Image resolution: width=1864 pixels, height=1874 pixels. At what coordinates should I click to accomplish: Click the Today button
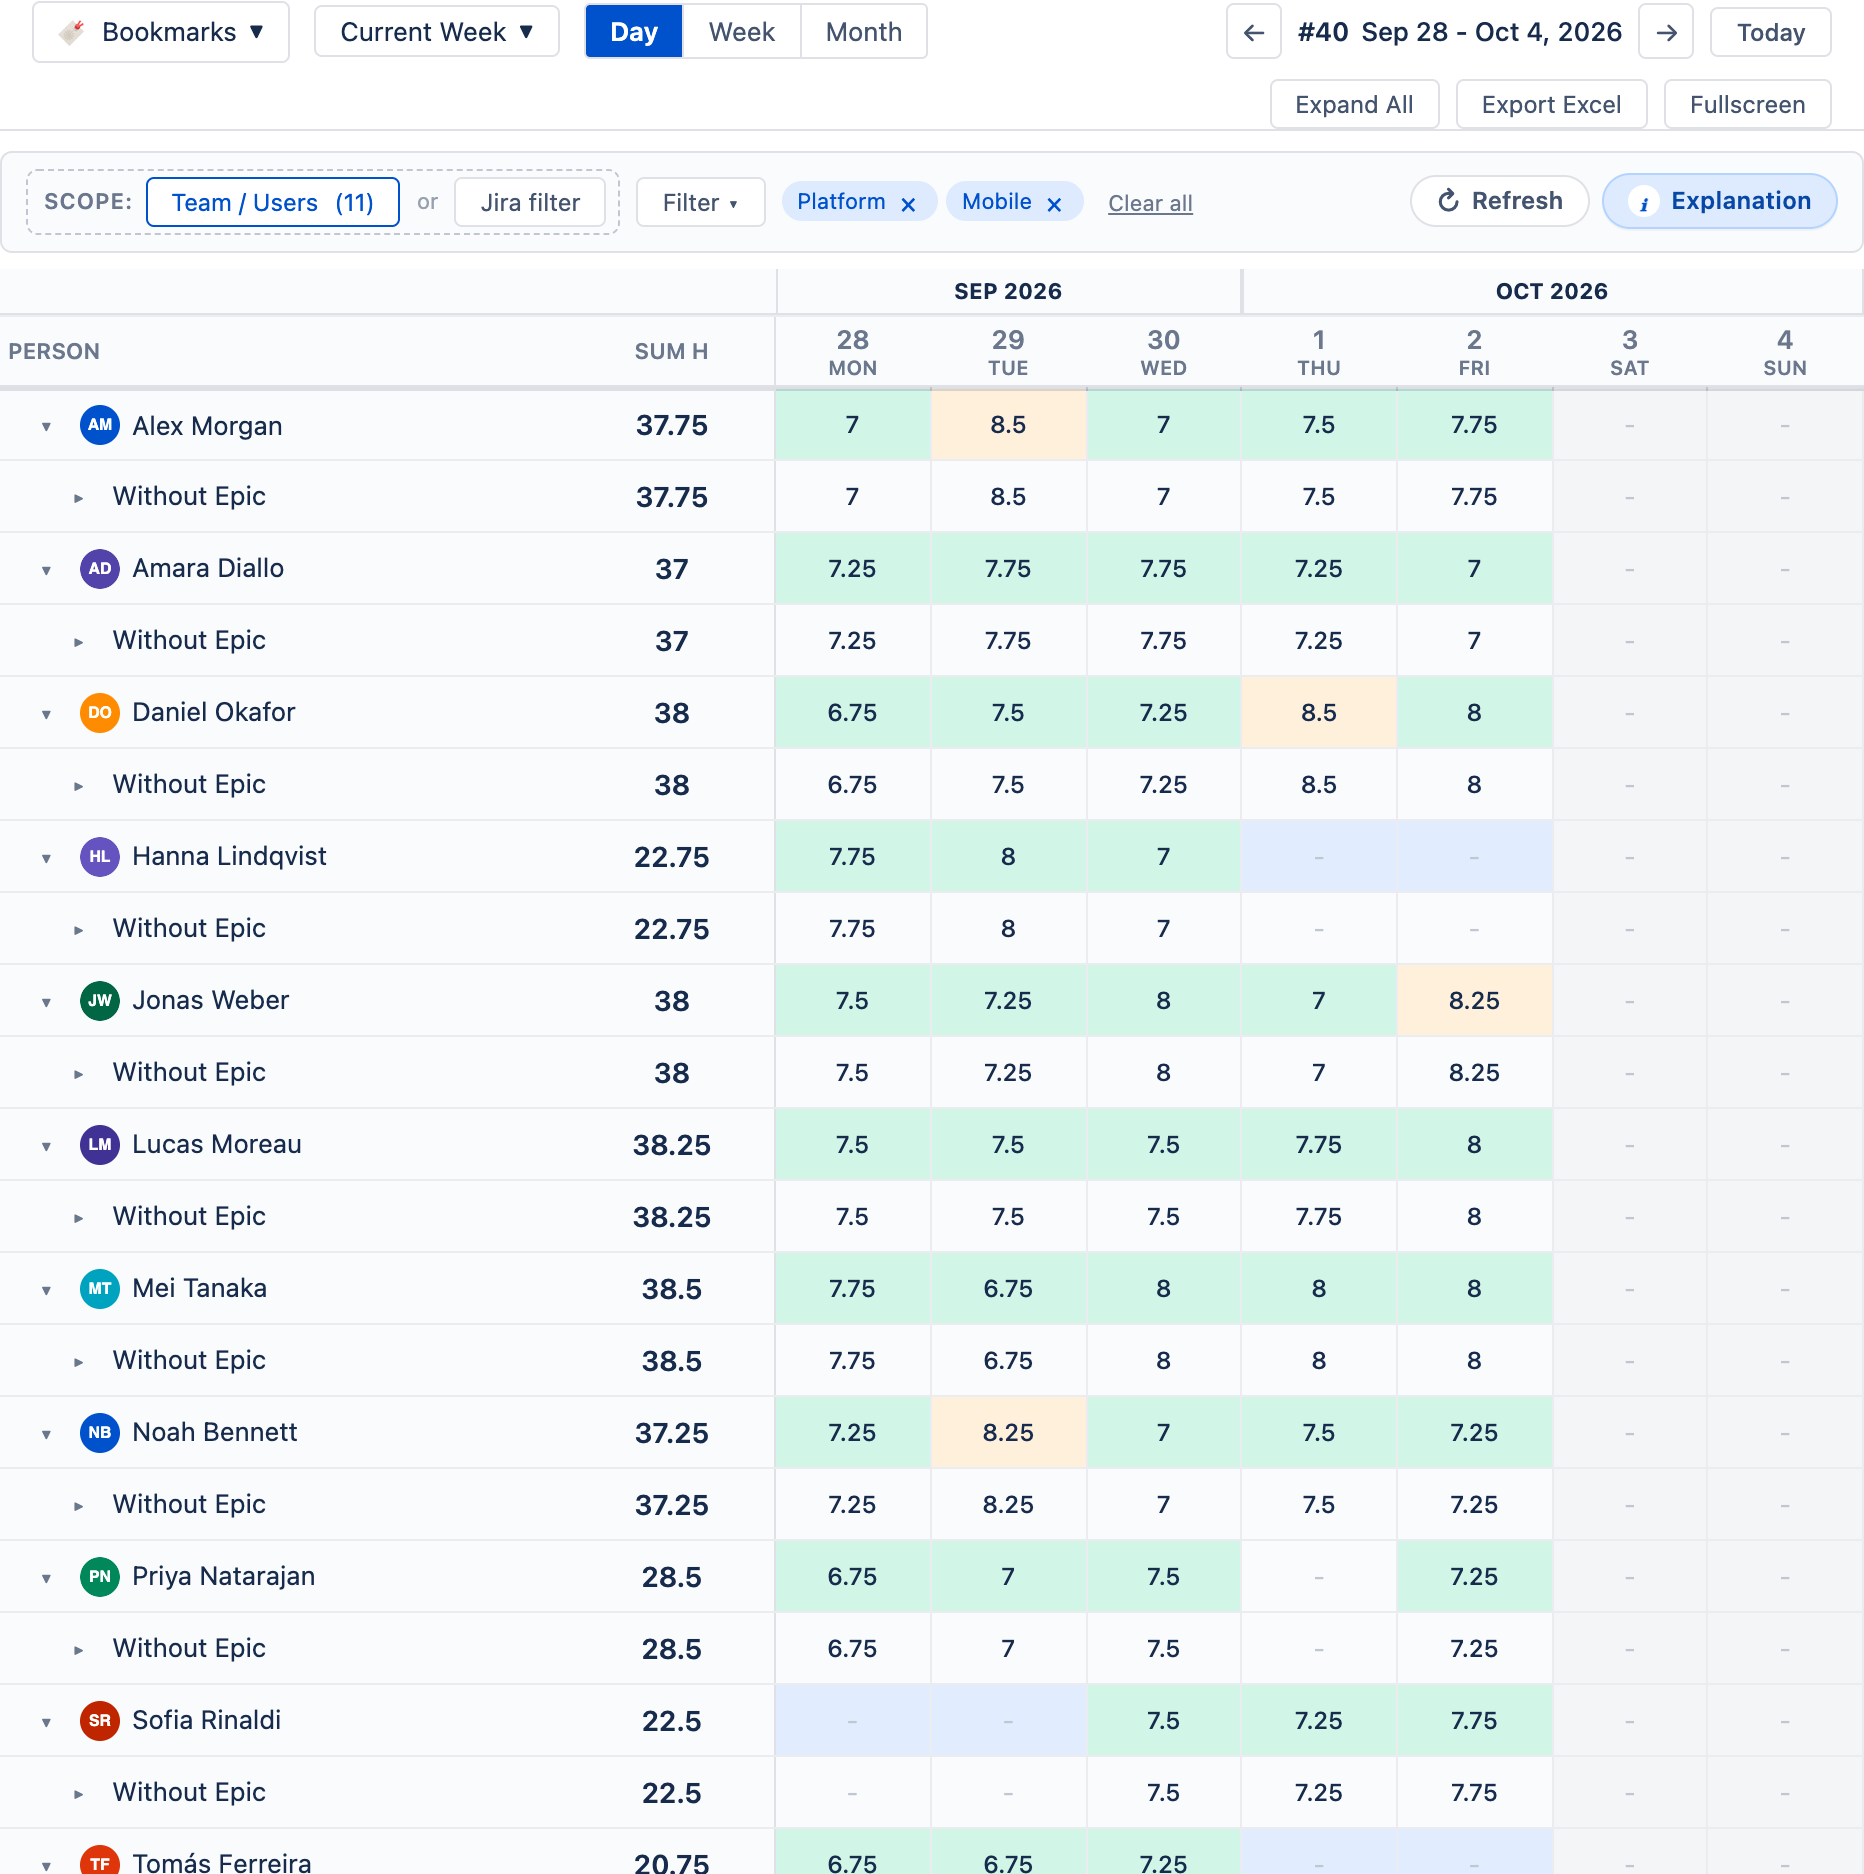(1771, 33)
